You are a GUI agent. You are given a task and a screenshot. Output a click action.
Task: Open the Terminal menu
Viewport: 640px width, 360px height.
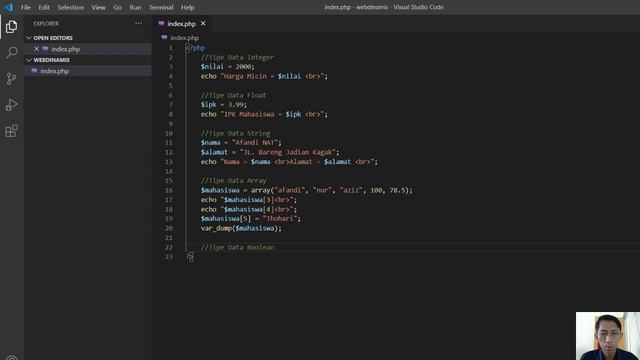(161, 7)
